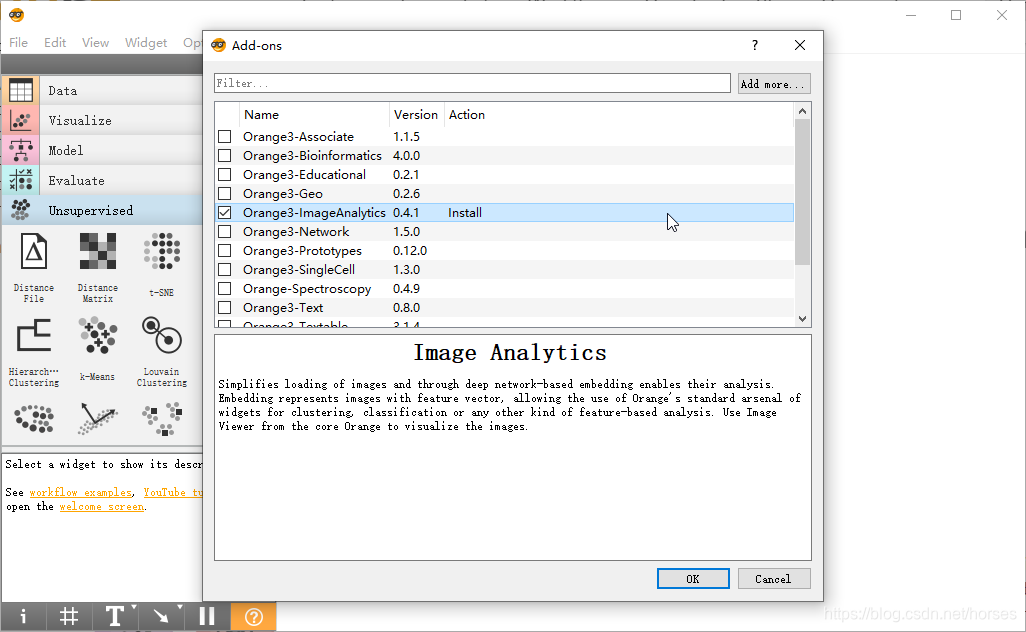Open the View menu
The height and width of the screenshot is (632, 1026).
(x=96, y=43)
